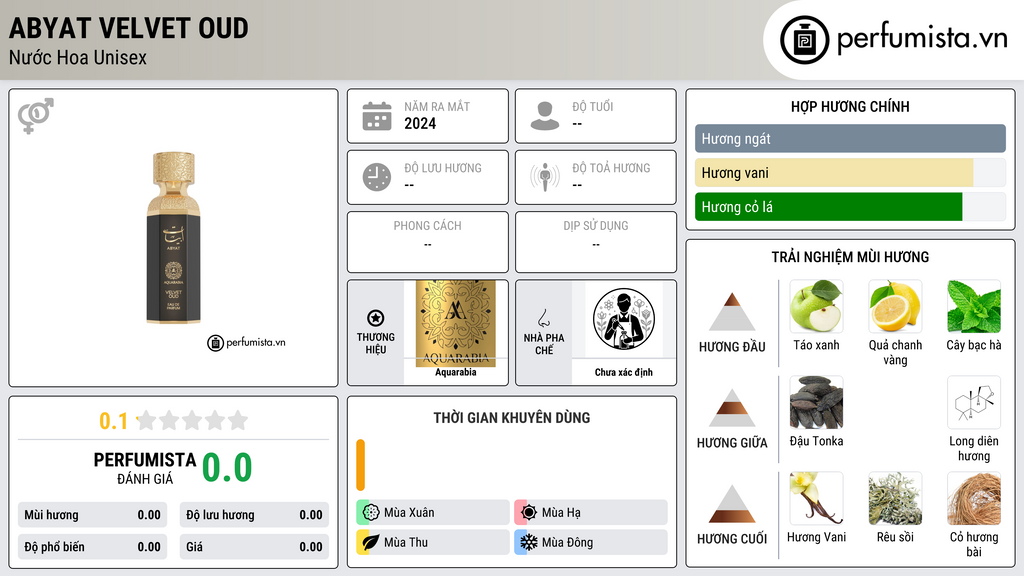The height and width of the screenshot is (576, 1024).
Task: Click the perfumer illustration above Chưa xác định
Action: click(x=624, y=319)
